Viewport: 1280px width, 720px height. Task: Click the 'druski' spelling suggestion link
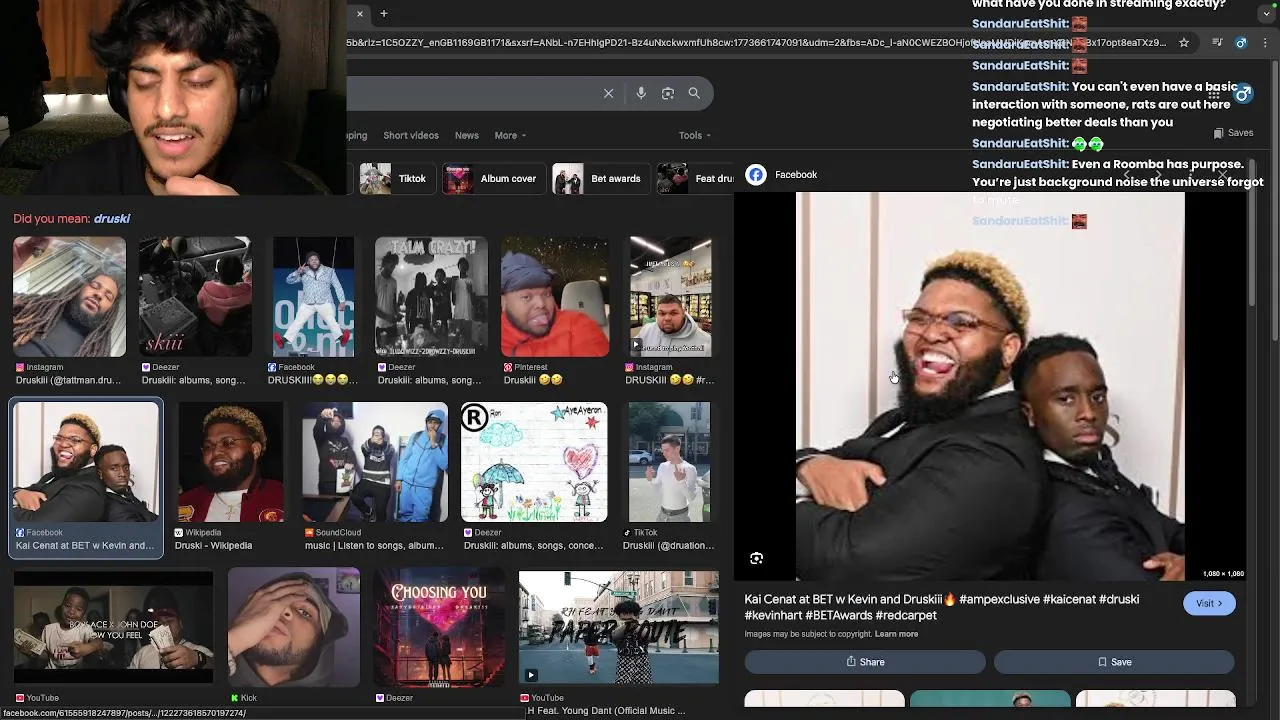pos(112,218)
